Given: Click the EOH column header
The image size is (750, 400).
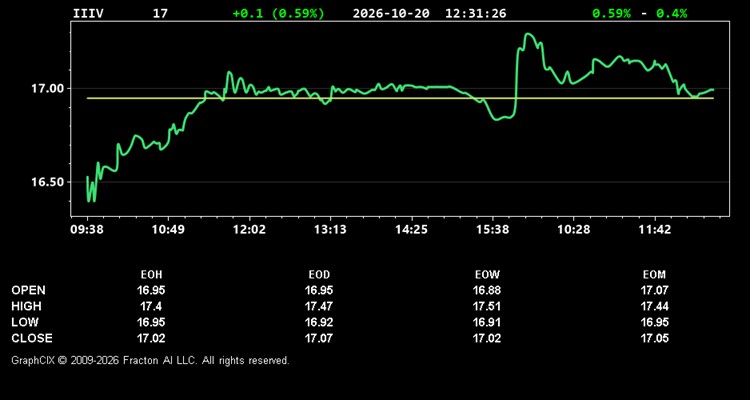Looking at the screenshot, I should pos(151,275).
